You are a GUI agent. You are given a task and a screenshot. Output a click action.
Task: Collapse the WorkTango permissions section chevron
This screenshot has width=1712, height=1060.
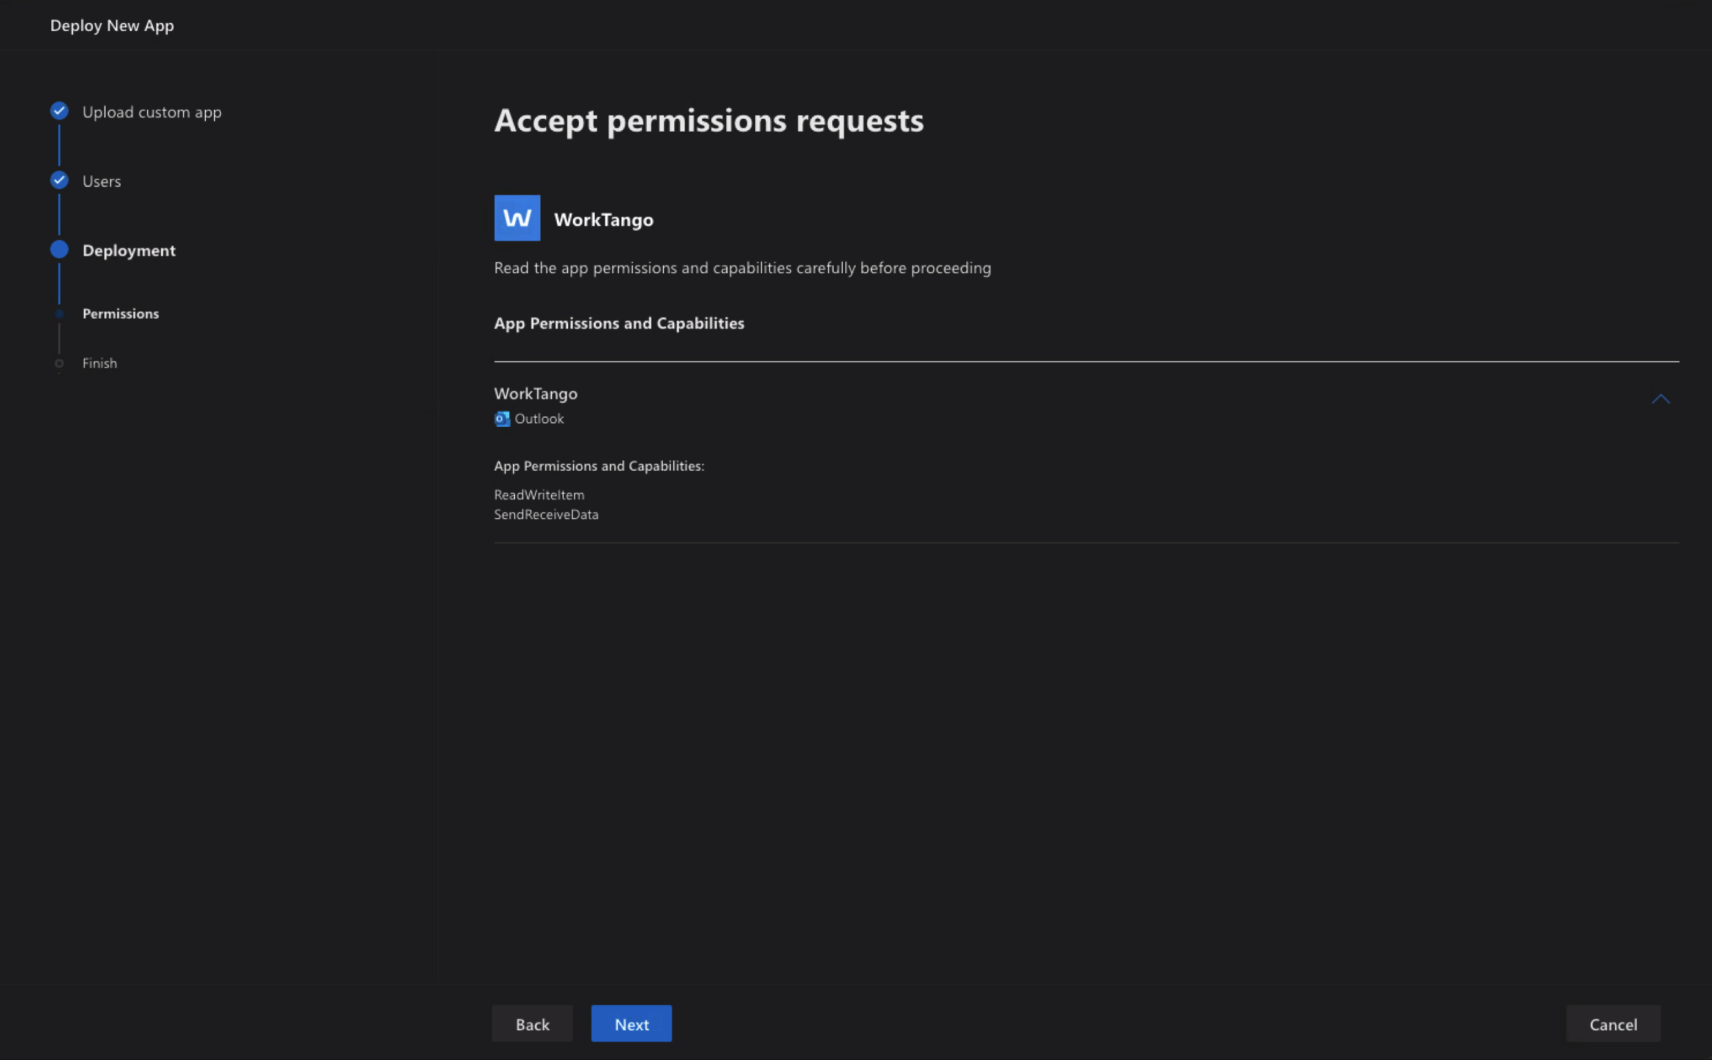coord(1661,399)
